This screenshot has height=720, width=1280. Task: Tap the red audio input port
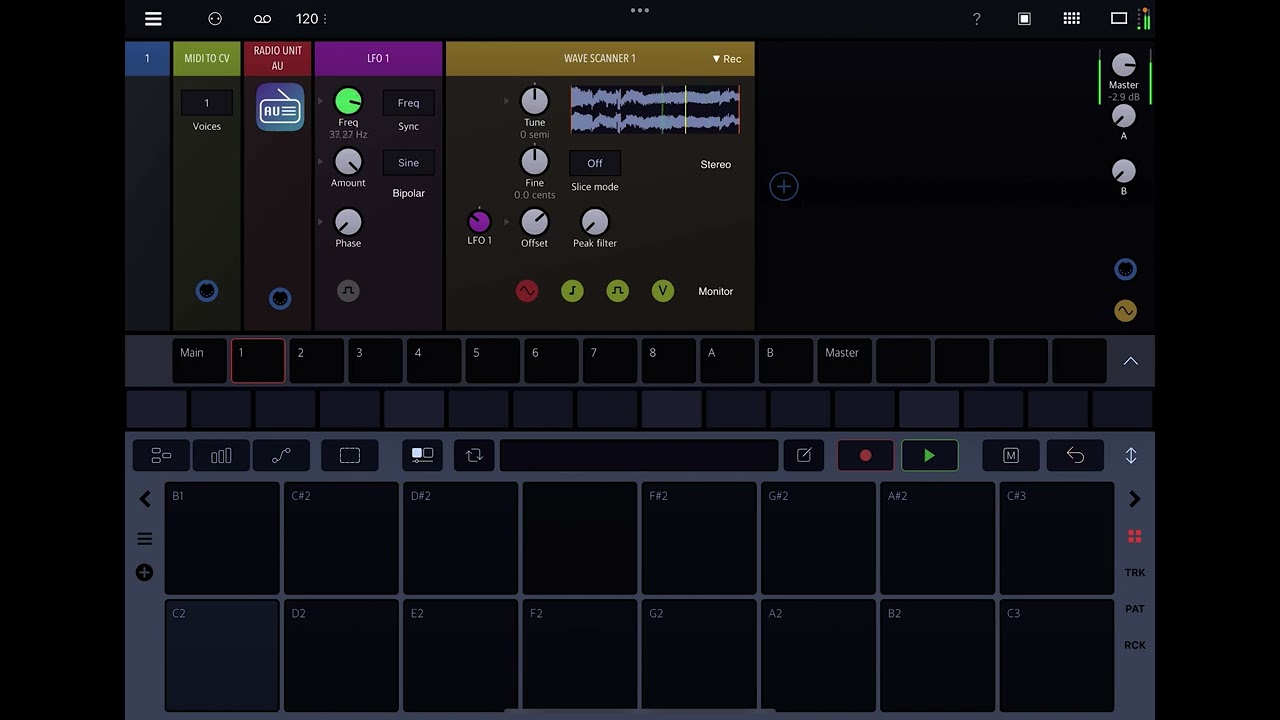tap(526, 291)
